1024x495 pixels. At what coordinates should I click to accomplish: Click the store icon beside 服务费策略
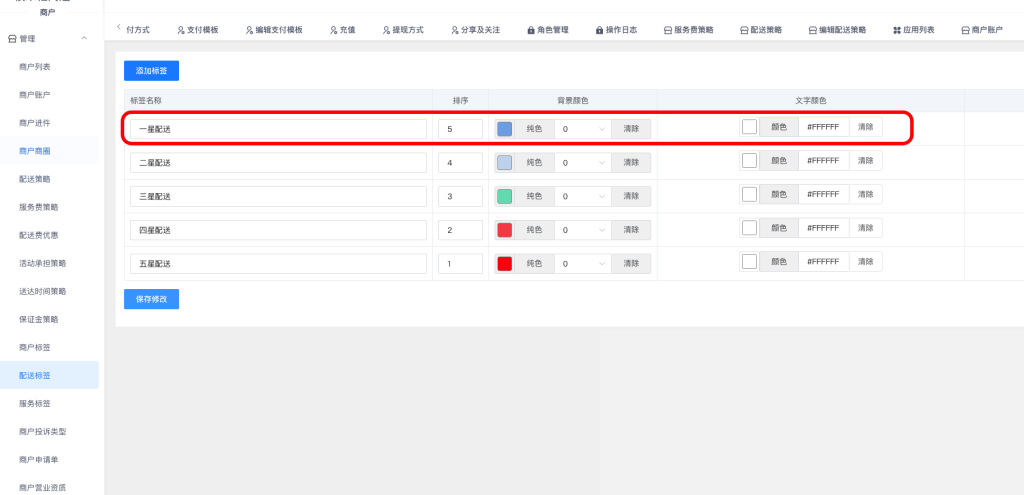click(668, 30)
